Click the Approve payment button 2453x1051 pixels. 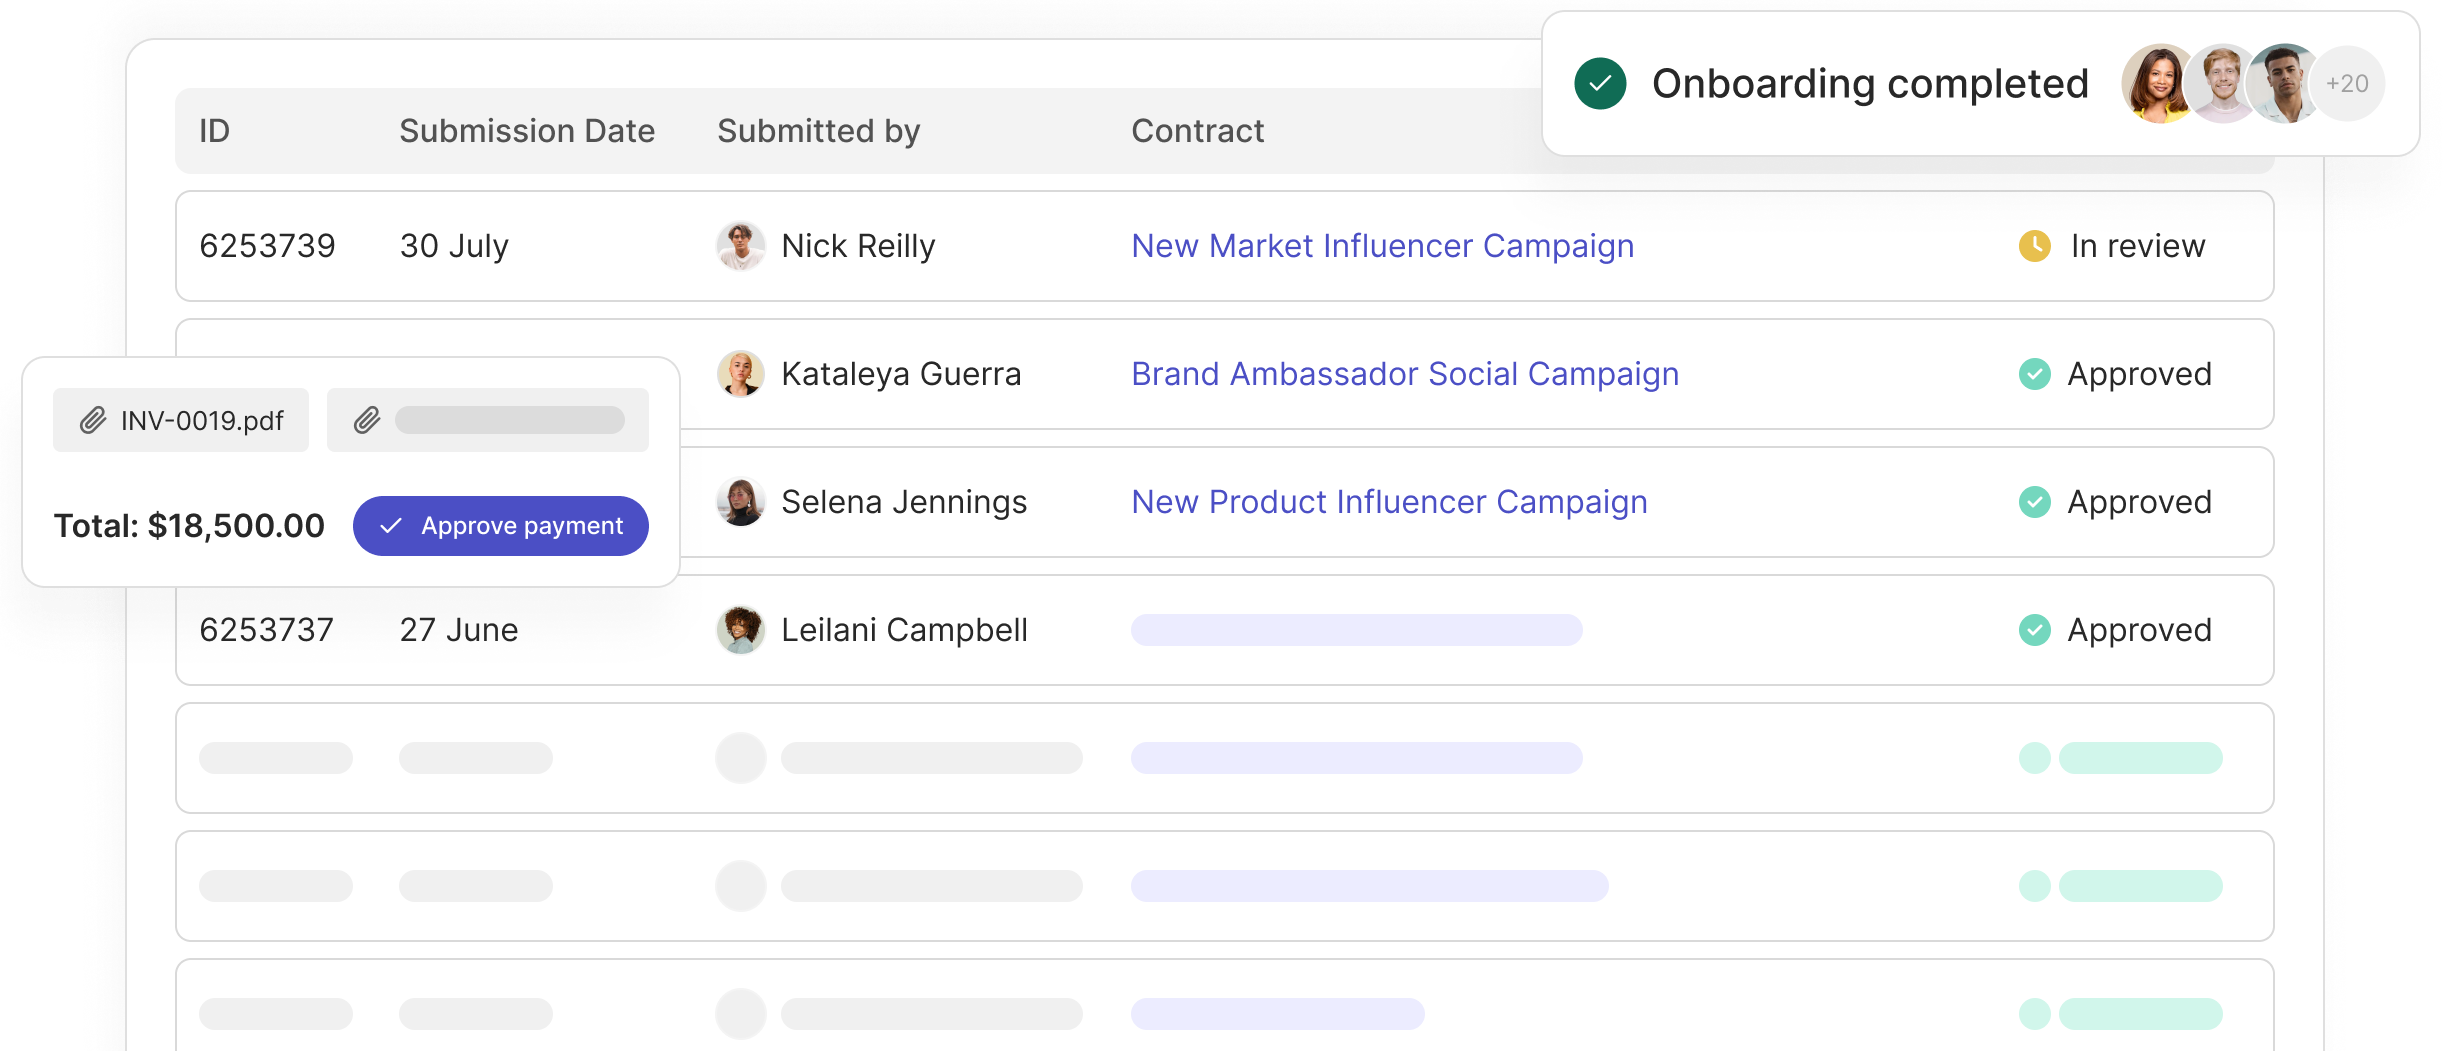(x=500, y=526)
